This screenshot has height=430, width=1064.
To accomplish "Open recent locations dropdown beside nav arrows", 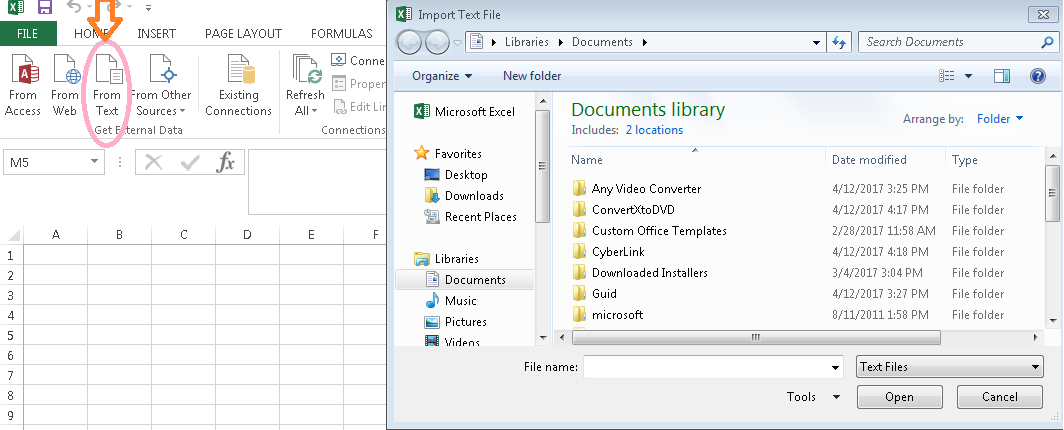I will coord(457,42).
